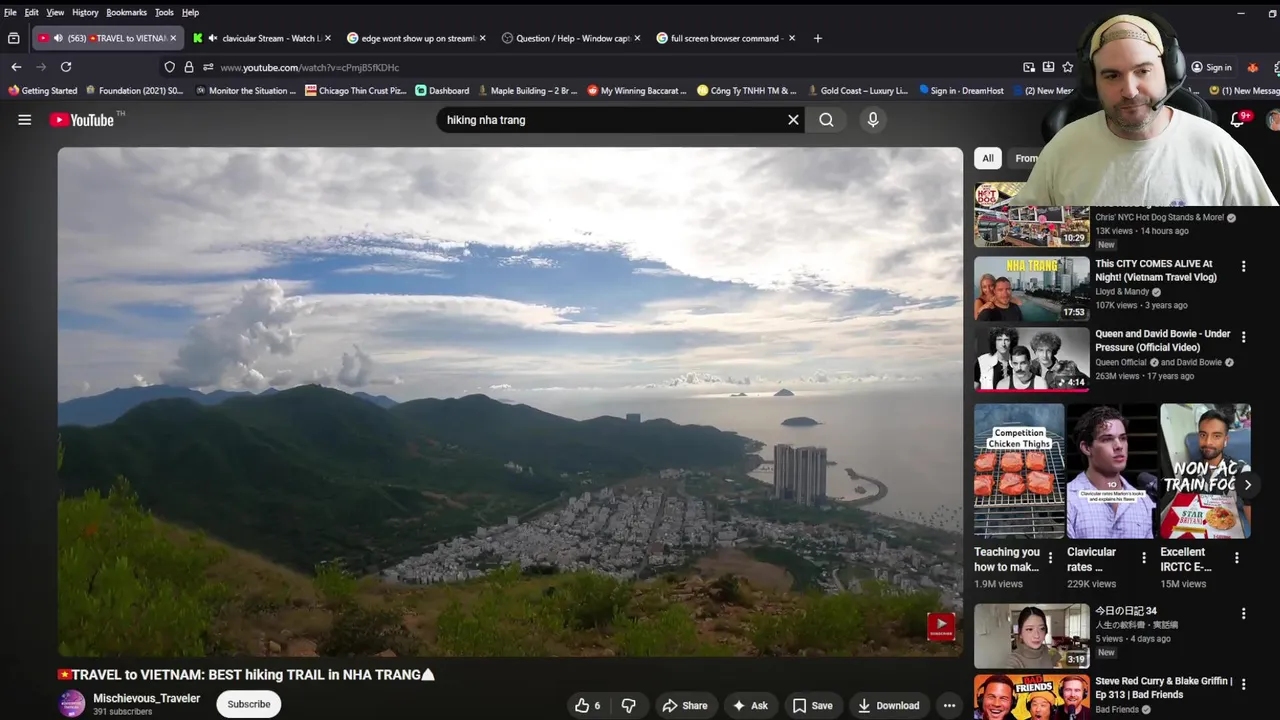
Task: Open the Mischievous_Traveler channel avatar
Action: tap(72, 703)
